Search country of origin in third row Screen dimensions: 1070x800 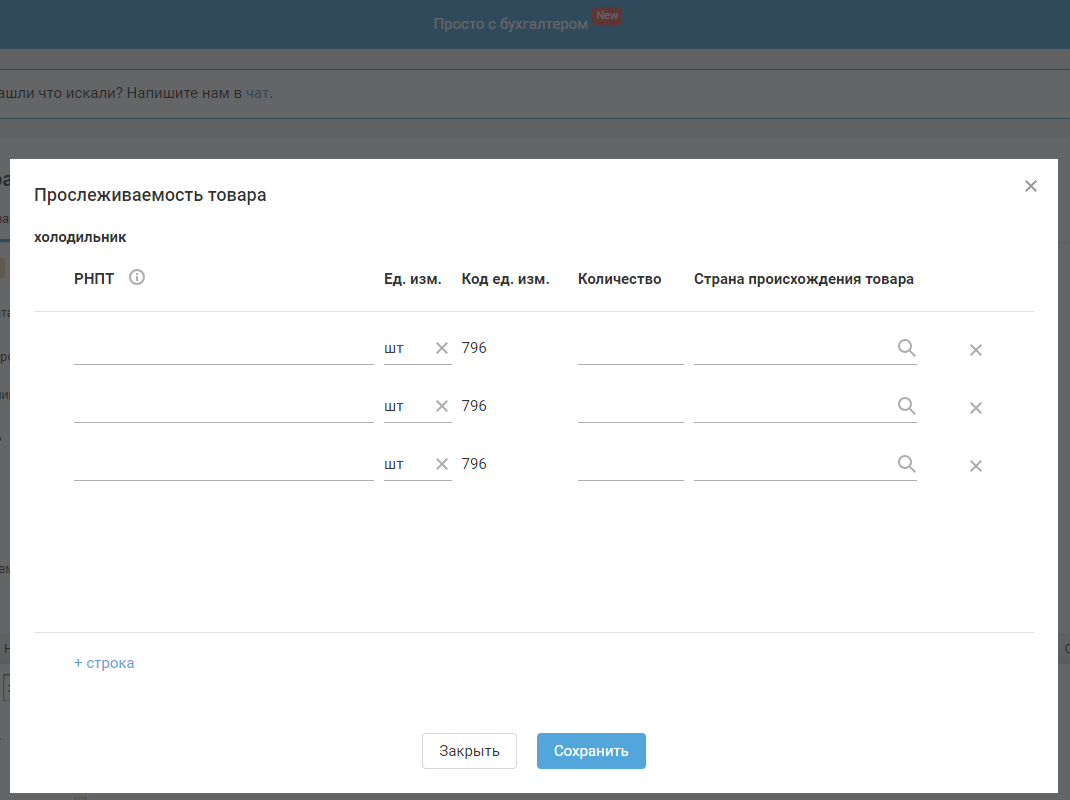[906, 463]
